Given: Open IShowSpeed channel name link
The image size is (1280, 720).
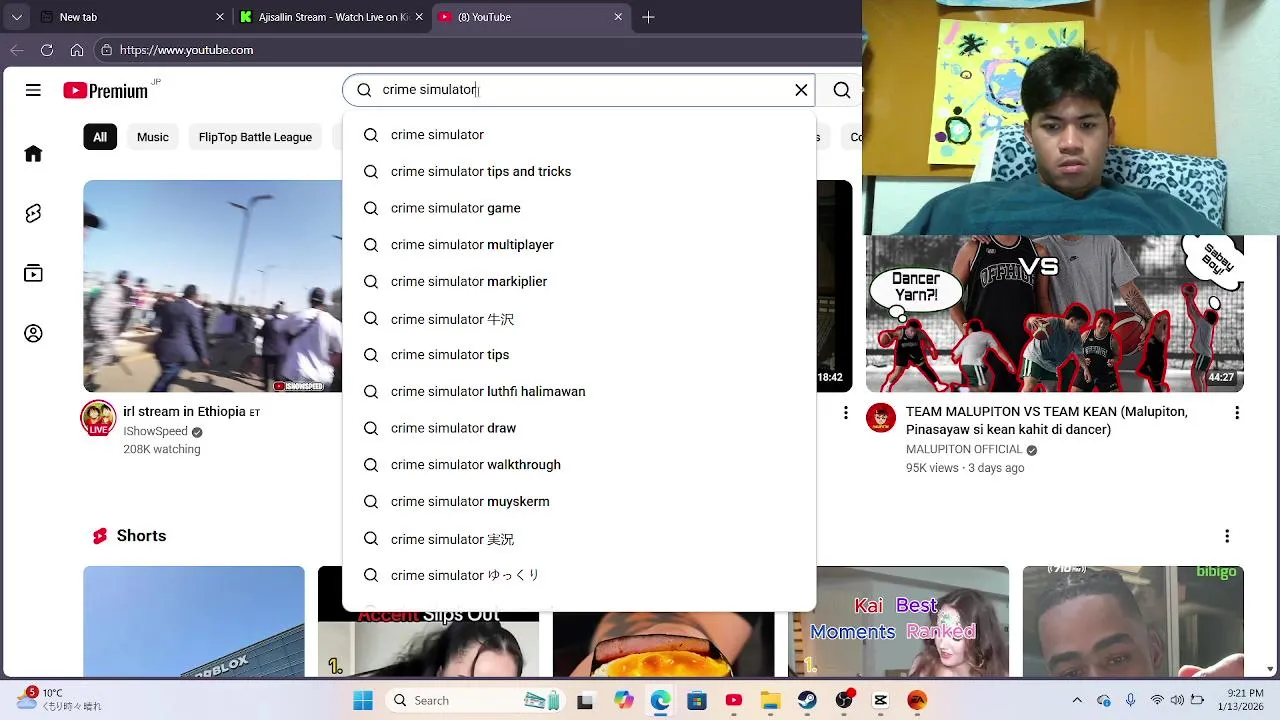Looking at the screenshot, I should [x=155, y=432].
